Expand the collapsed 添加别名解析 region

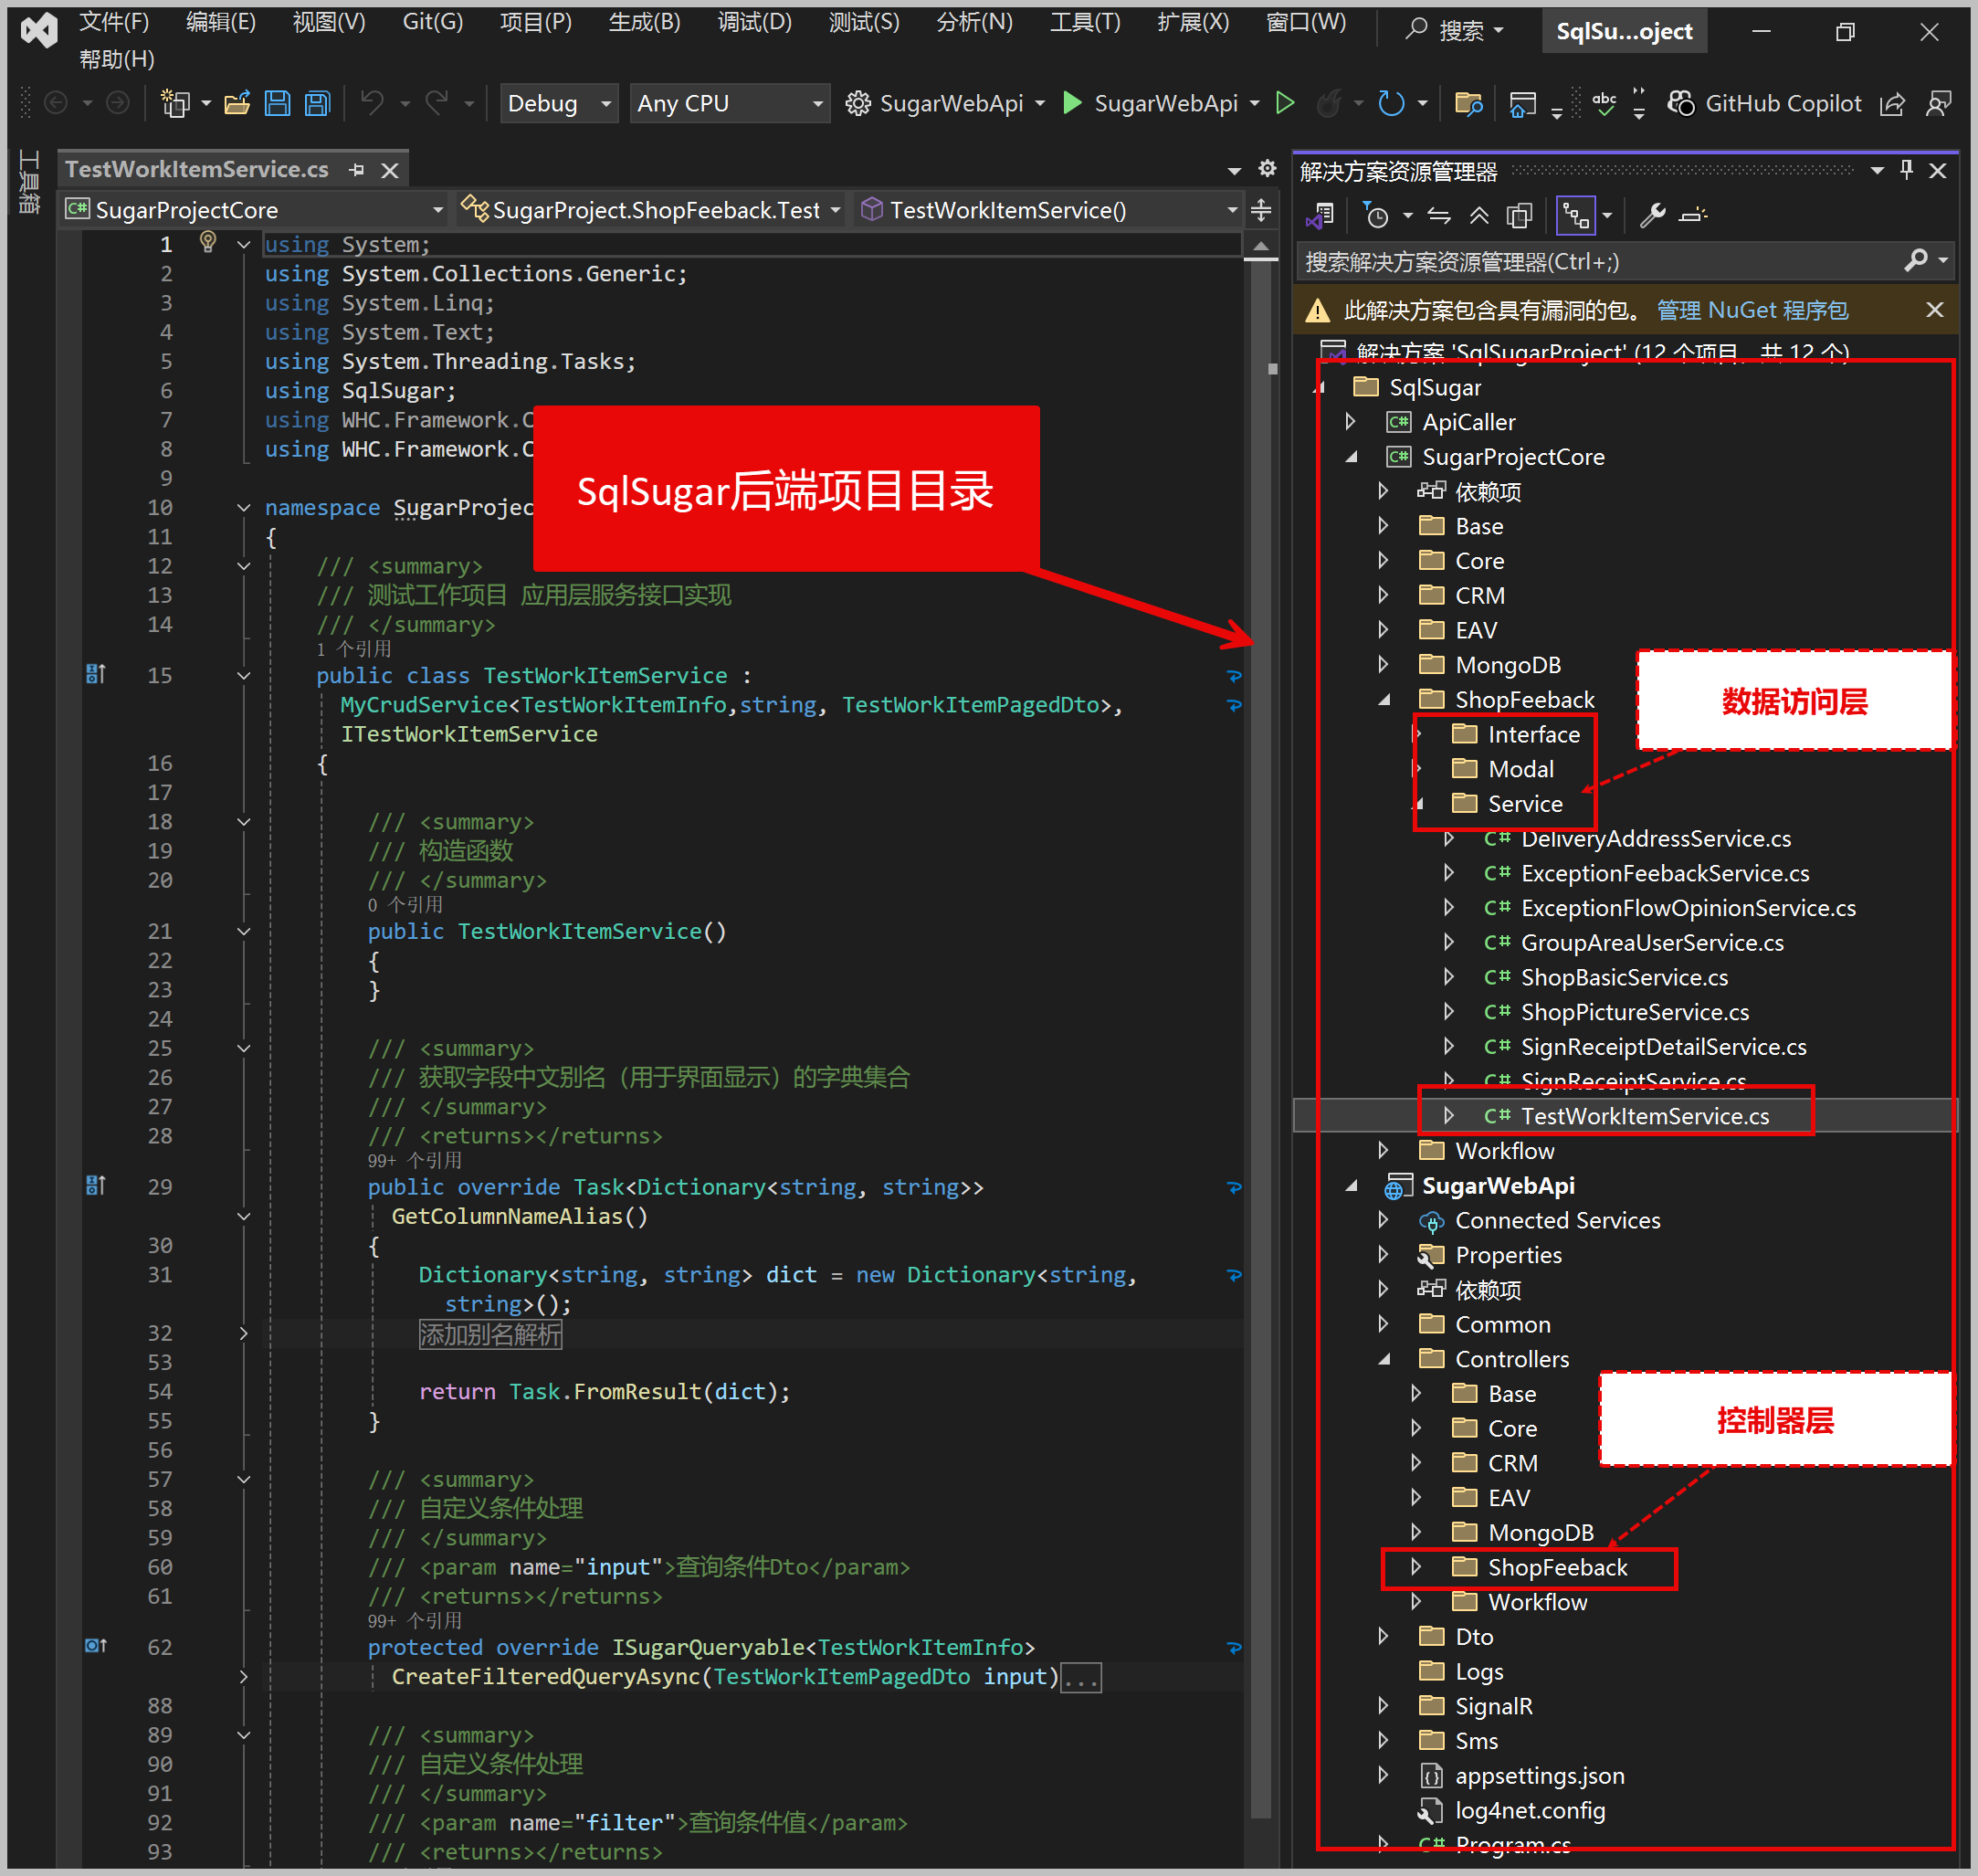tap(243, 1333)
